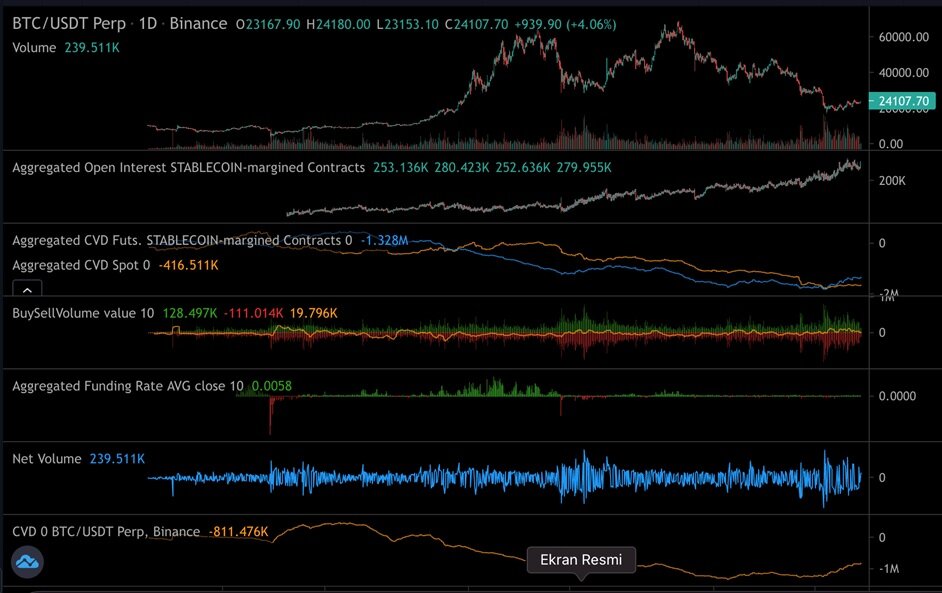Click the Binance exchange label
942x593 pixels.
pyautogui.click(x=199, y=23)
